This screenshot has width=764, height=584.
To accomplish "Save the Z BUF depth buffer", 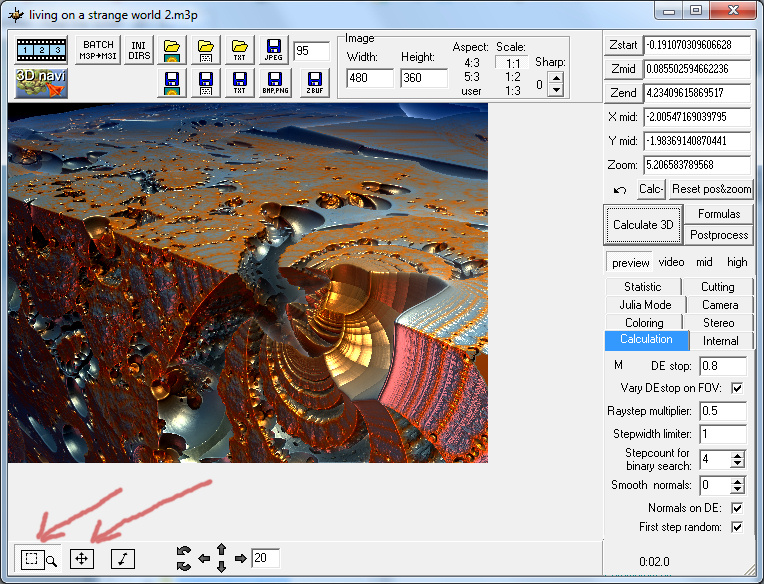I will (315, 83).
